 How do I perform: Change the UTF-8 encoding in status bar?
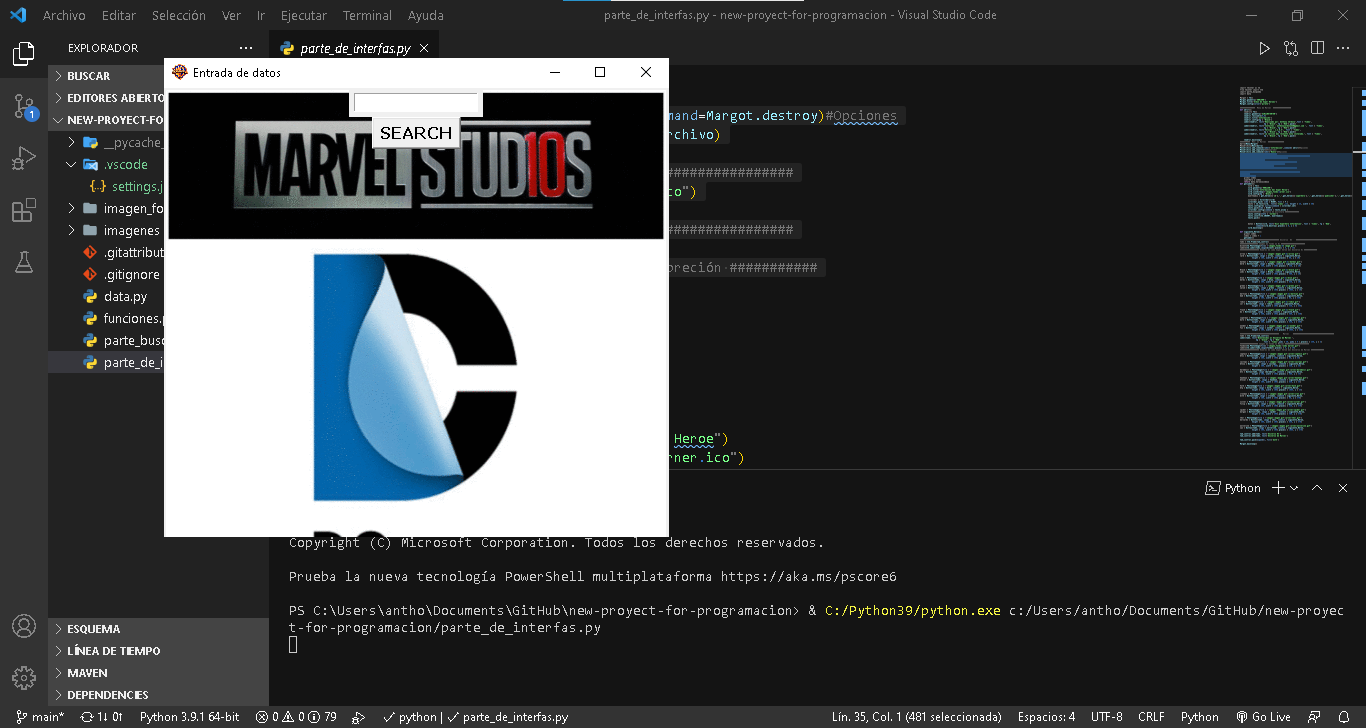1106,717
